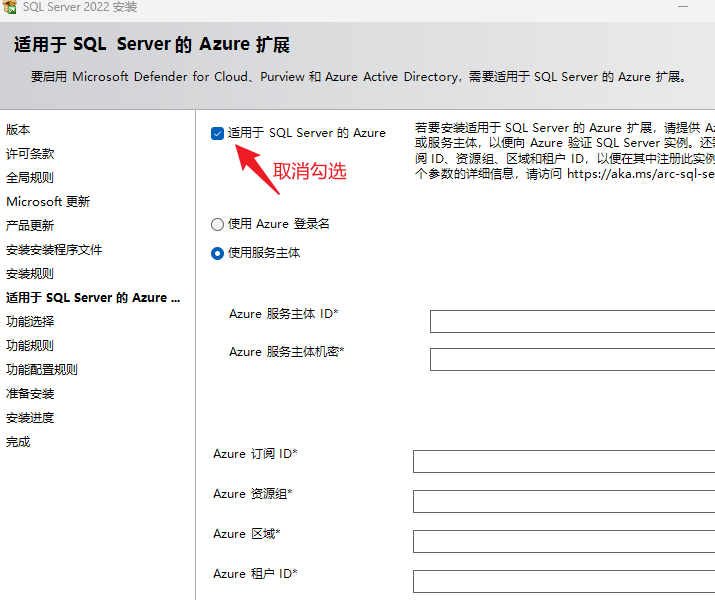This screenshot has width=715, height=600.
Task: Select the 准备安装 step in sidebar
Action: [x=30, y=393]
